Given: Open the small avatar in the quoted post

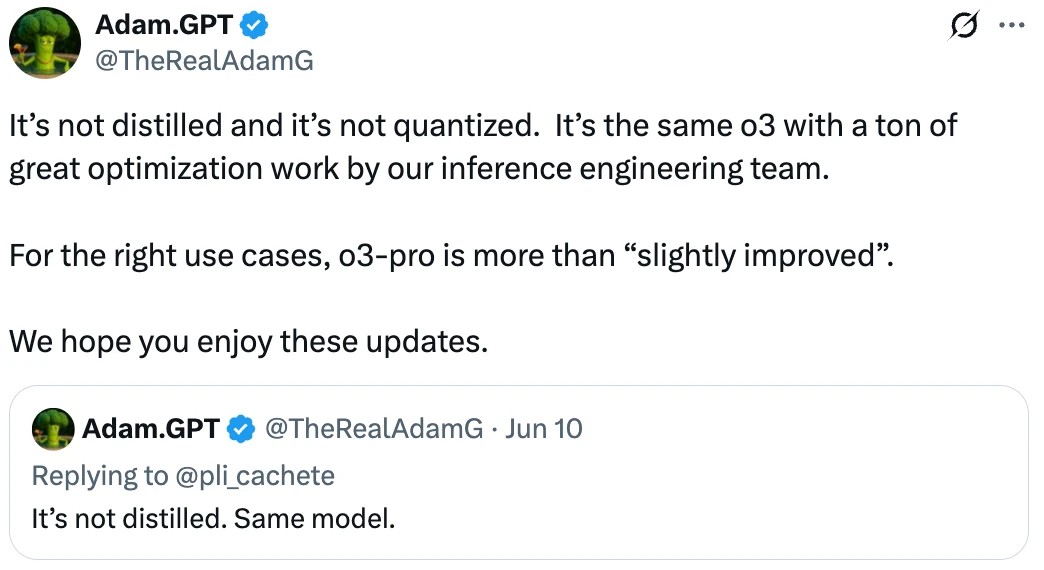Looking at the screenshot, I should pyautogui.click(x=53, y=429).
